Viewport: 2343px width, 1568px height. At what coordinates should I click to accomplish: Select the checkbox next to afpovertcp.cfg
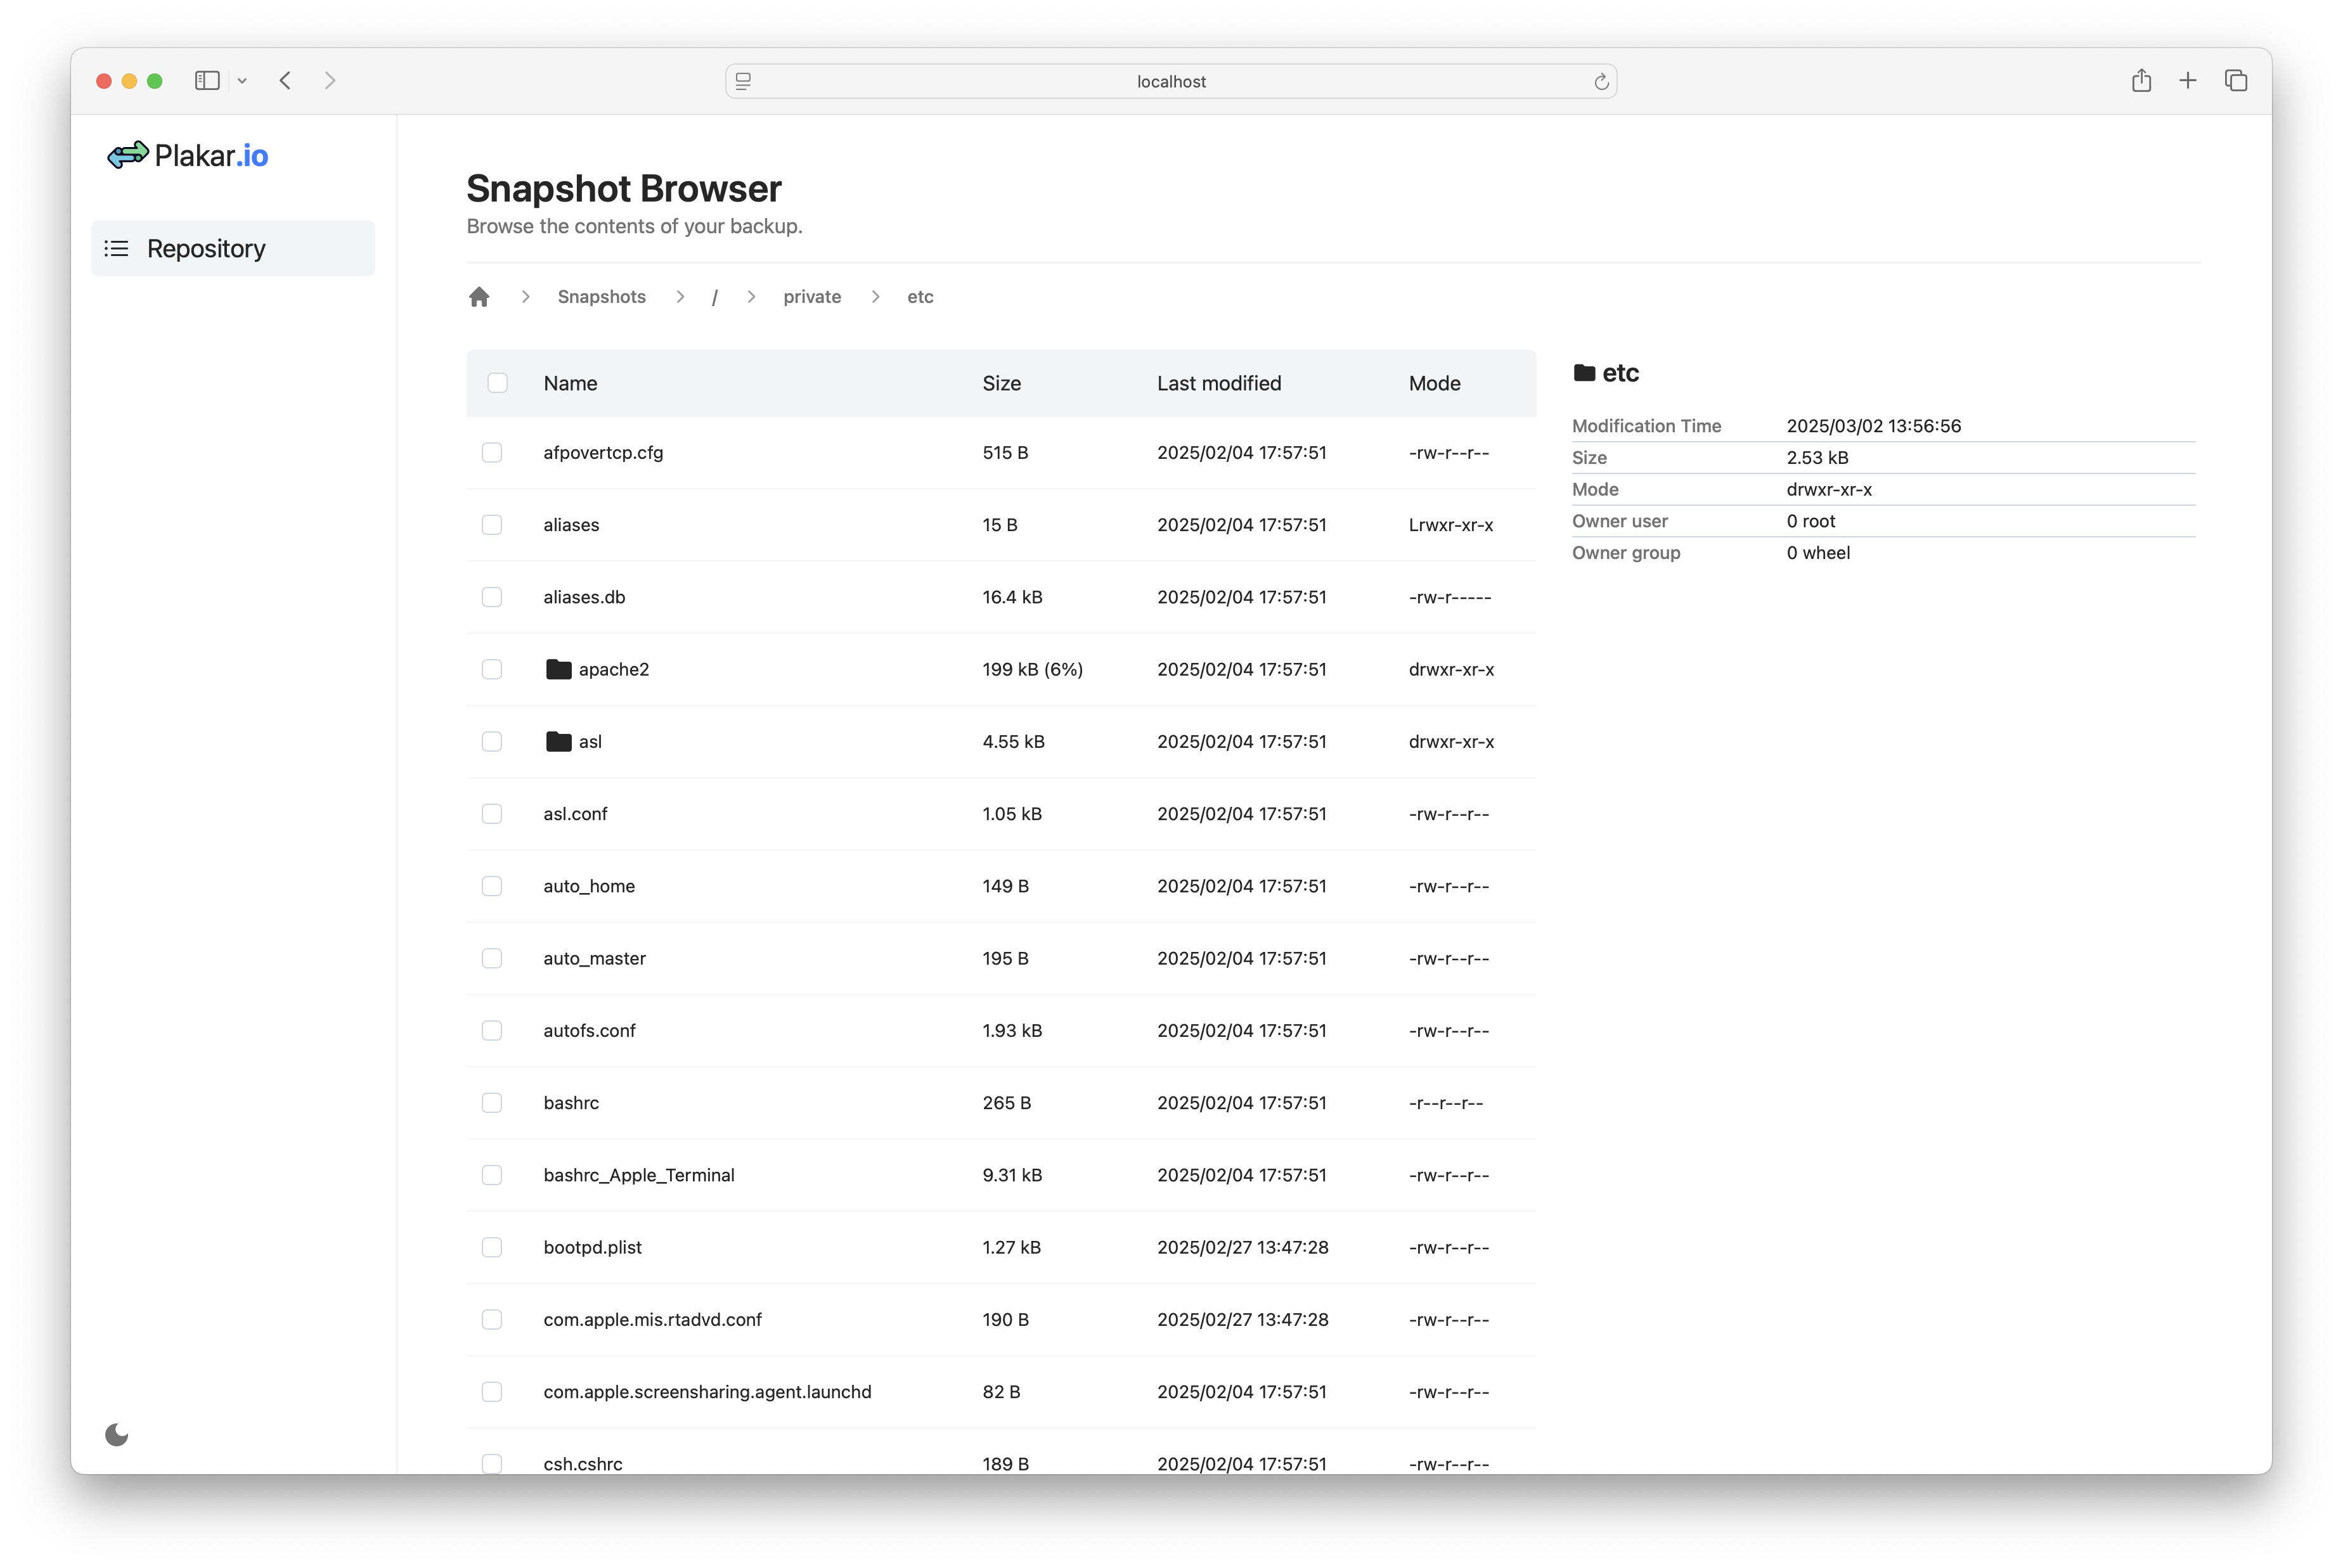[492, 452]
